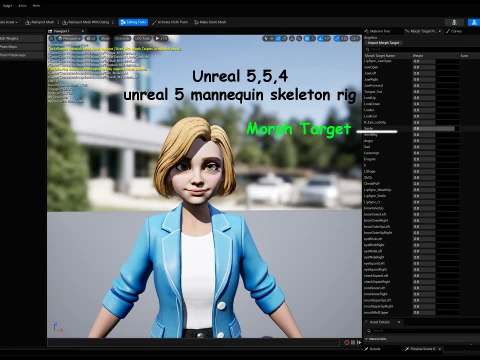Select the Tongue_Out morph target
This screenshot has height=360, width=480.
(x=373, y=91)
